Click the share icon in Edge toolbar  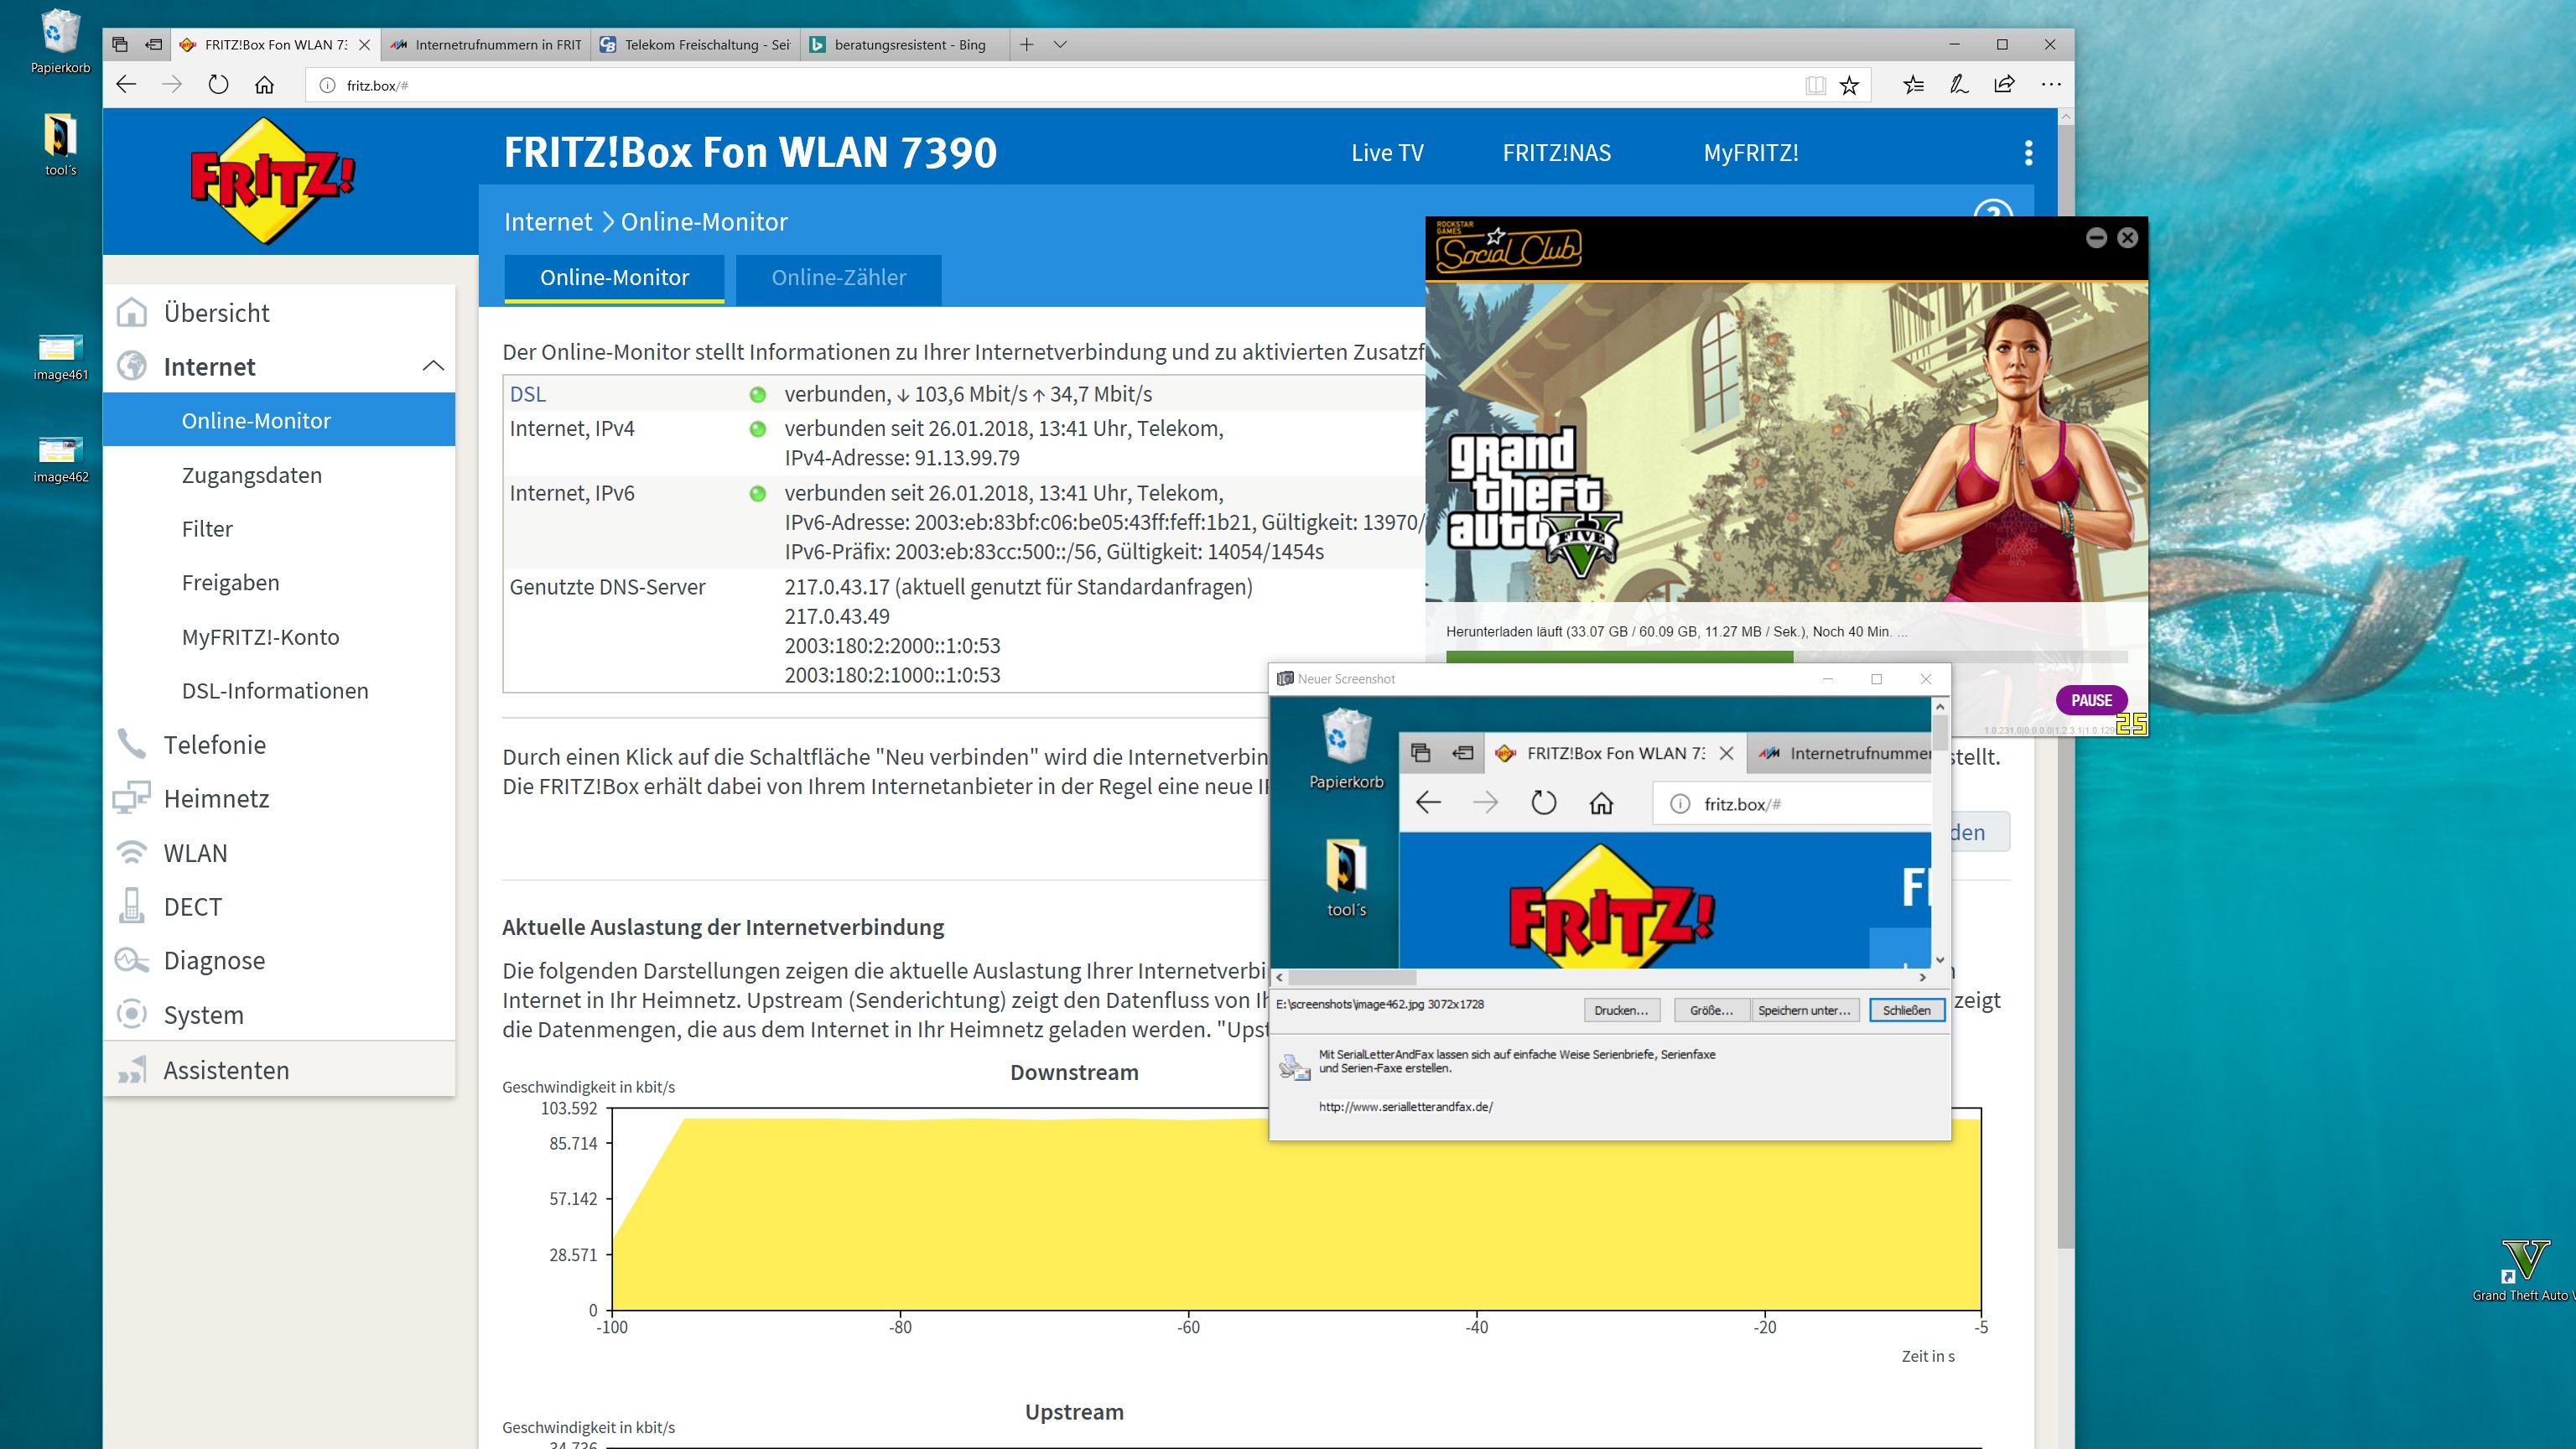click(x=2004, y=85)
